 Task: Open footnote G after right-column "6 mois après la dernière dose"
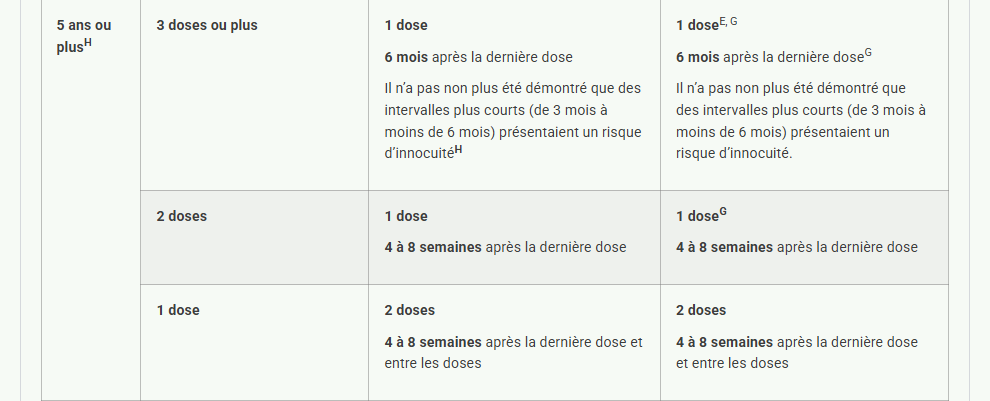(x=869, y=53)
